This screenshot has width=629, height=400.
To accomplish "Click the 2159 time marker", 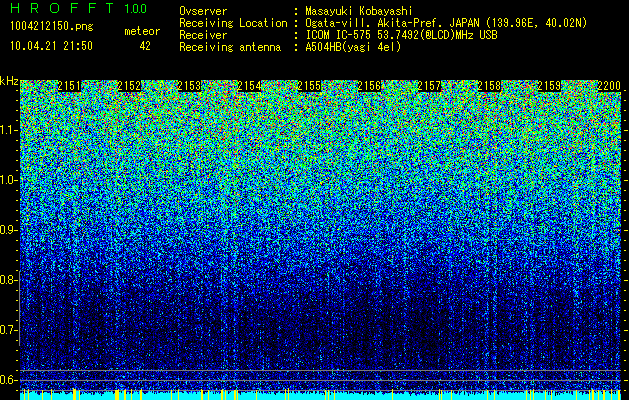I will click(549, 86).
